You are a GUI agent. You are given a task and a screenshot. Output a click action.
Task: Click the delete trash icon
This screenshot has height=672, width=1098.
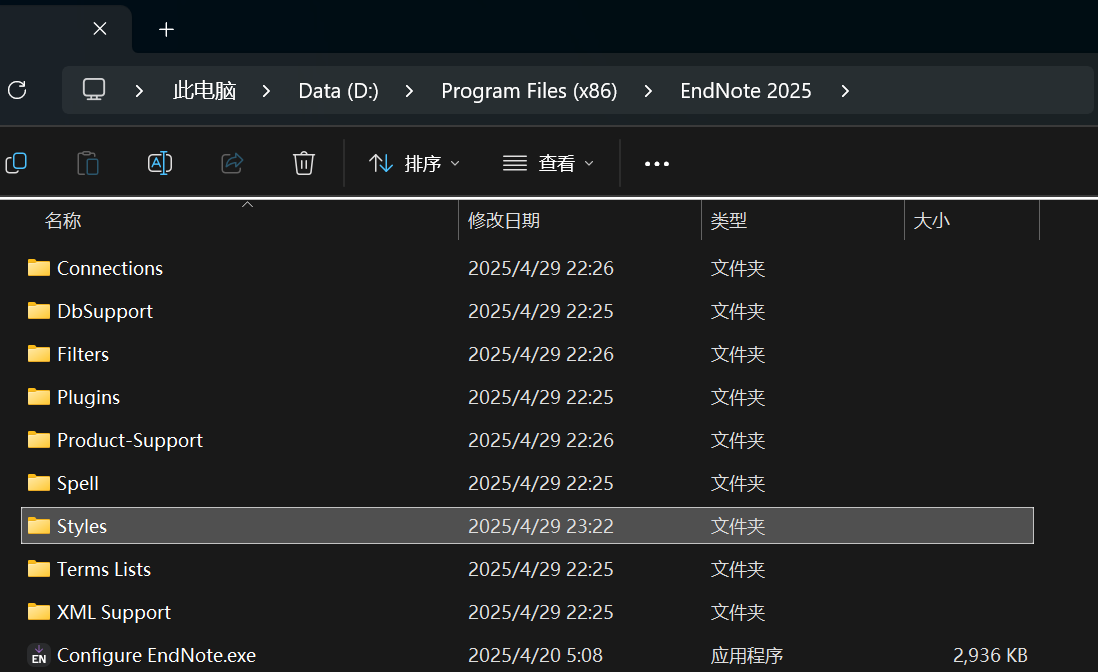point(303,163)
